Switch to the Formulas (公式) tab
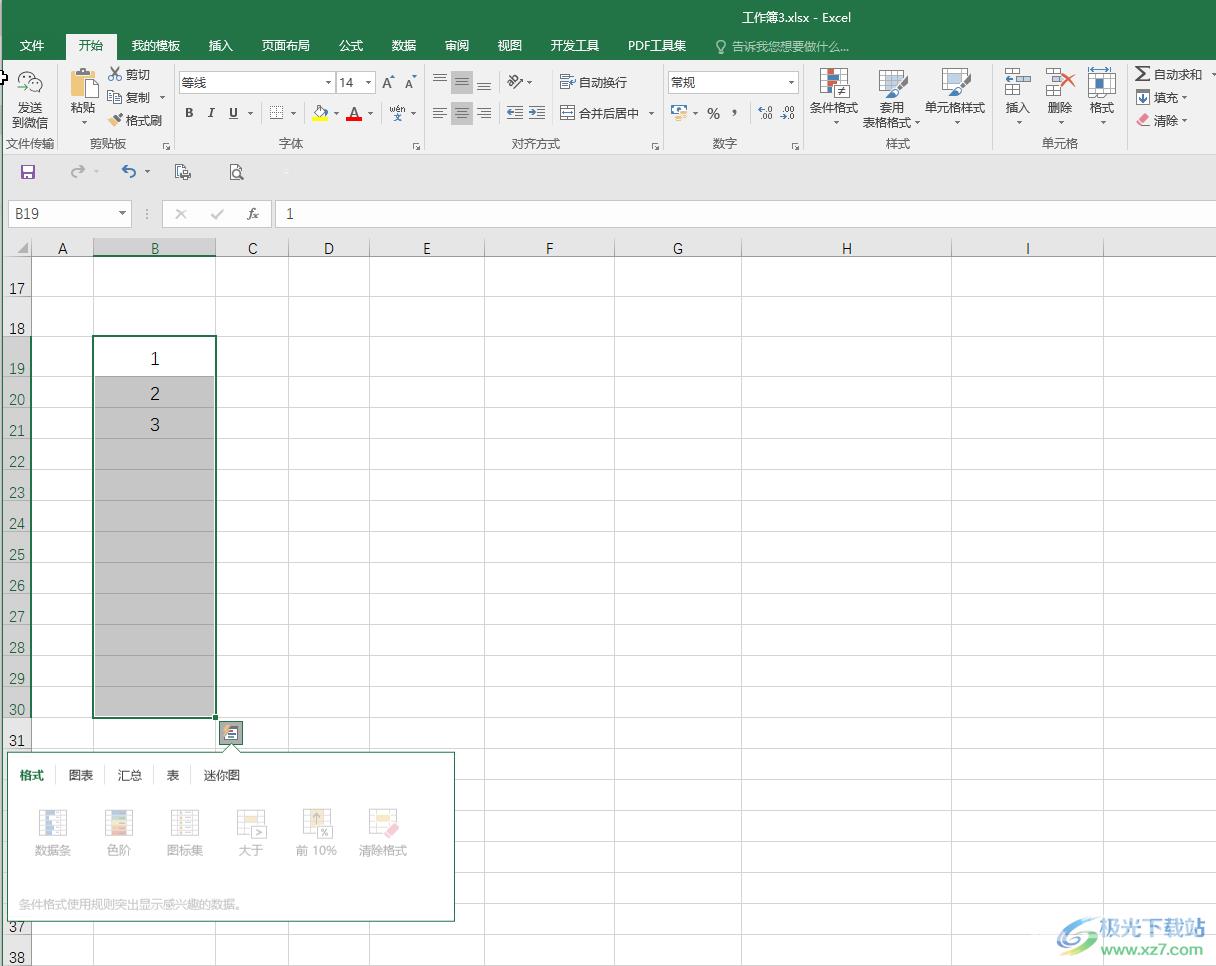The image size is (1216, 966). (x=351, y=46)
